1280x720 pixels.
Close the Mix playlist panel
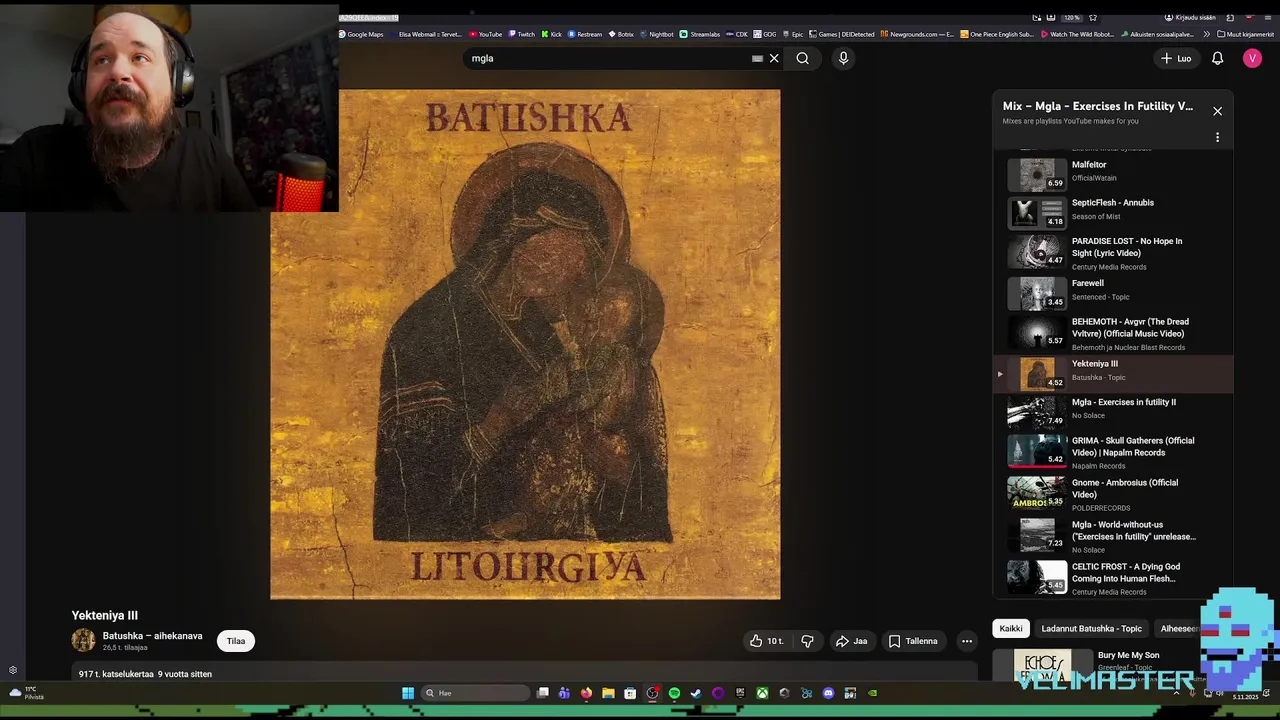point(1217,111)
